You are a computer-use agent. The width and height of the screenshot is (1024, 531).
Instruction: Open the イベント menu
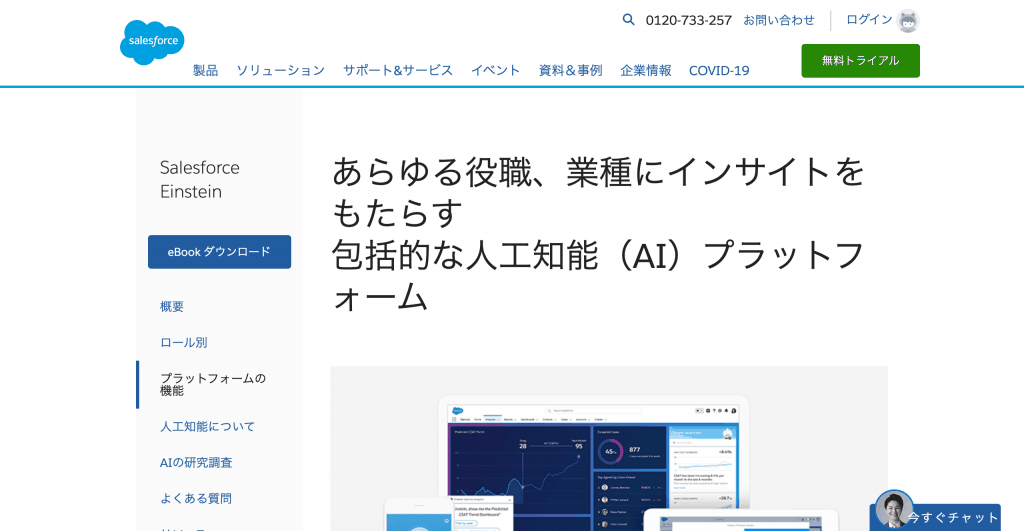pyautogui.click(x=496, y=71)
